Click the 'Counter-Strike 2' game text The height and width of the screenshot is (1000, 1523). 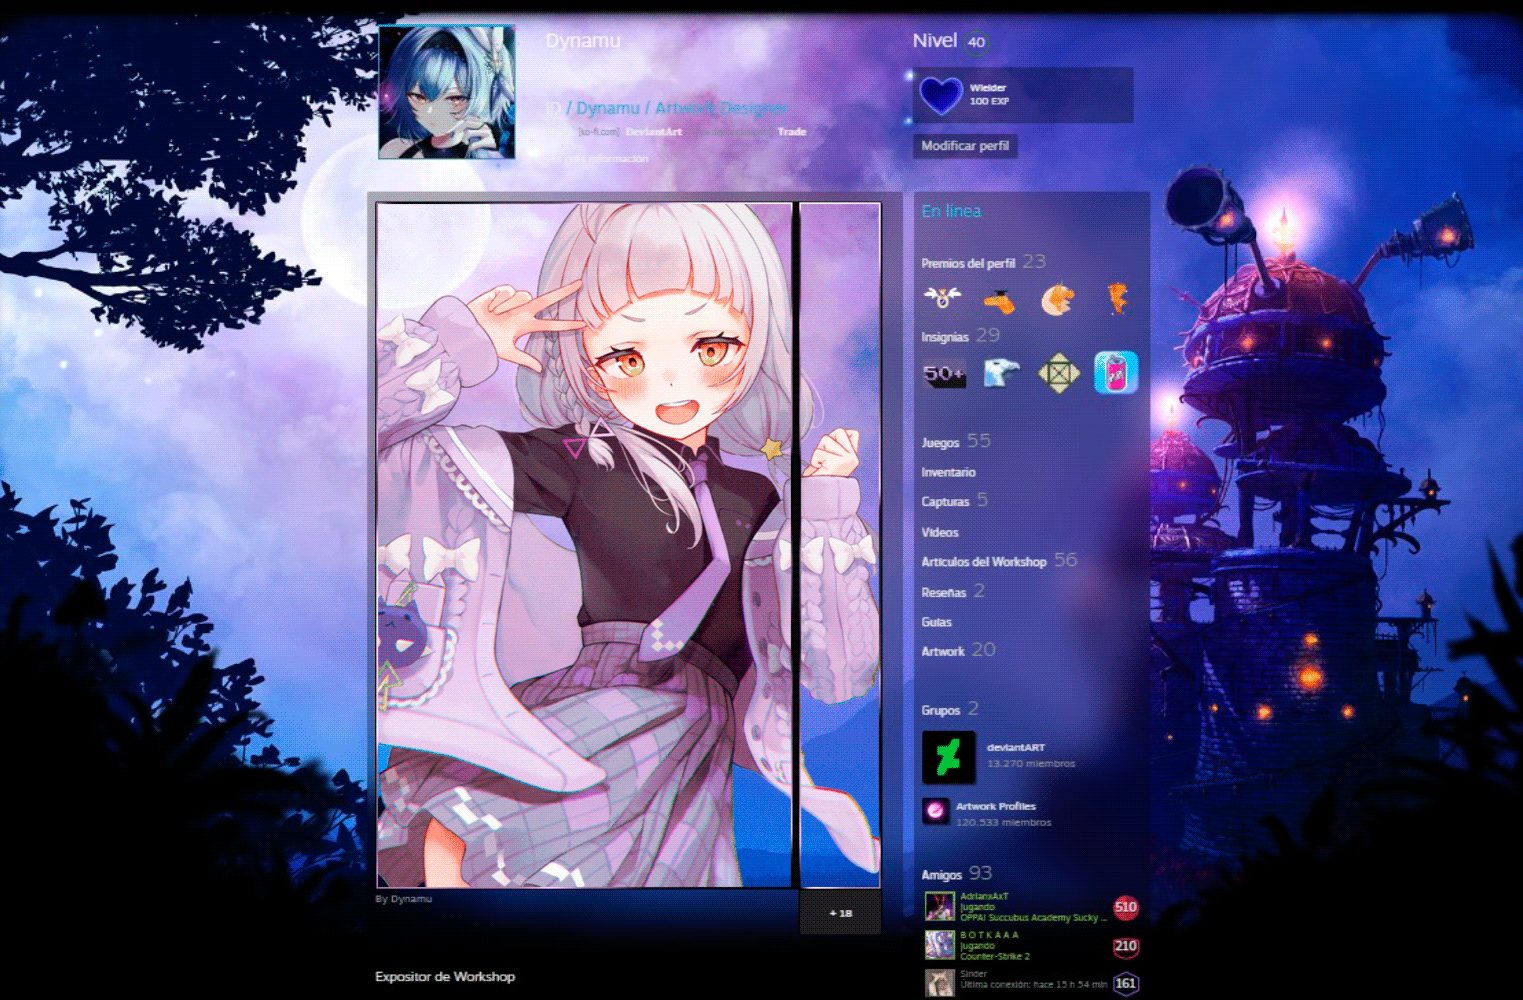[x=995, y=957]
